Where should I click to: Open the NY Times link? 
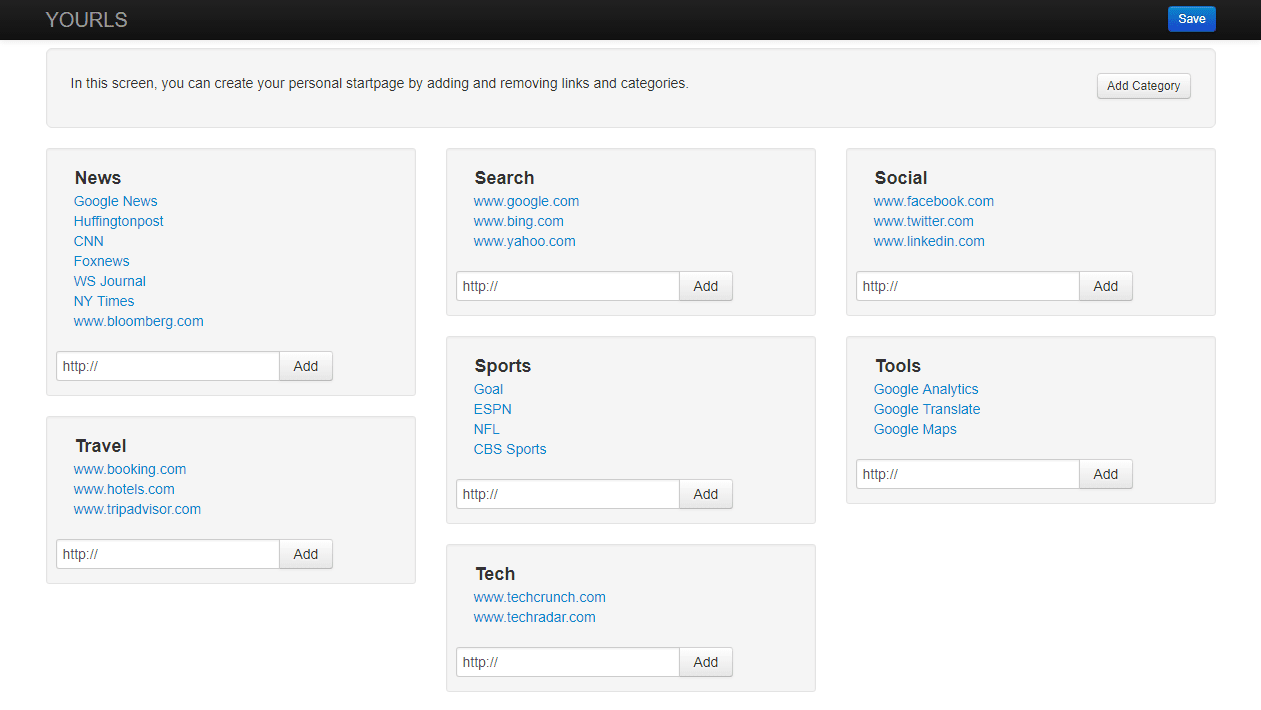tap(103, 301)
